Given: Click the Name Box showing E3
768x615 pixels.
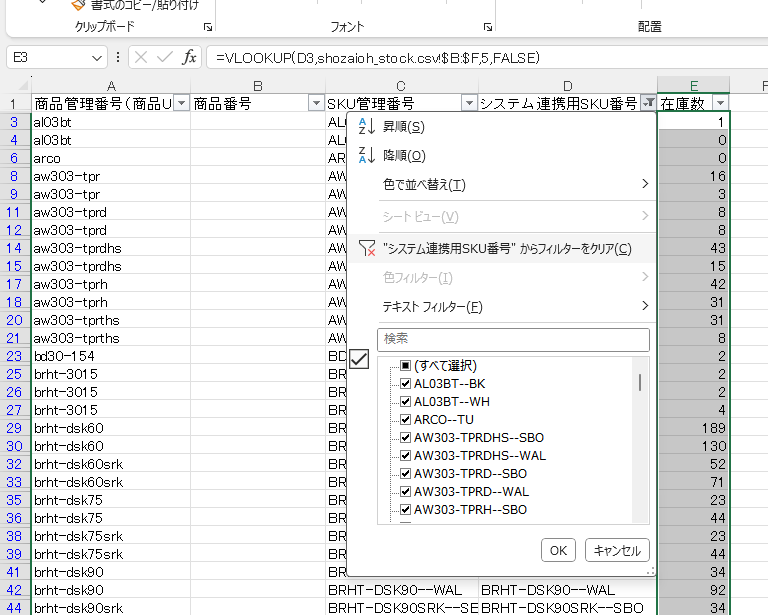Looking at the screenshot, I should coord(49,58).
